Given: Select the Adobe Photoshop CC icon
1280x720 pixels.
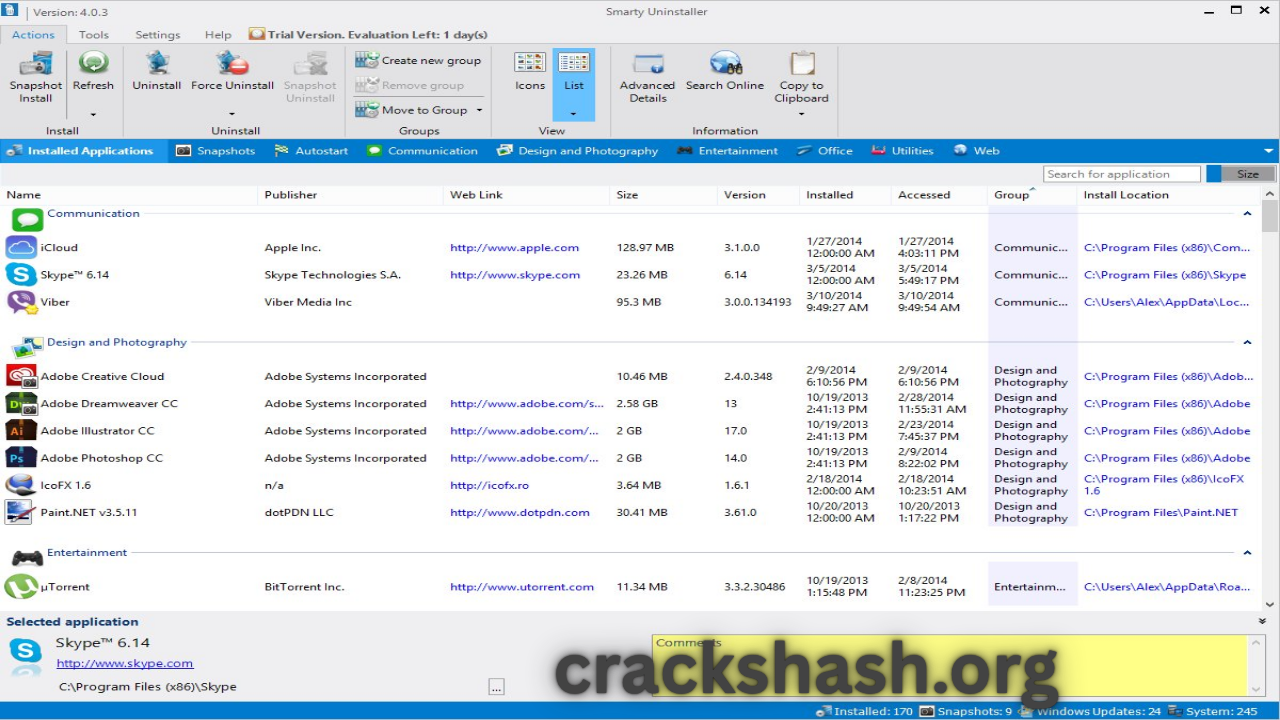Looking at the screenshot, I should pos(21,457).
